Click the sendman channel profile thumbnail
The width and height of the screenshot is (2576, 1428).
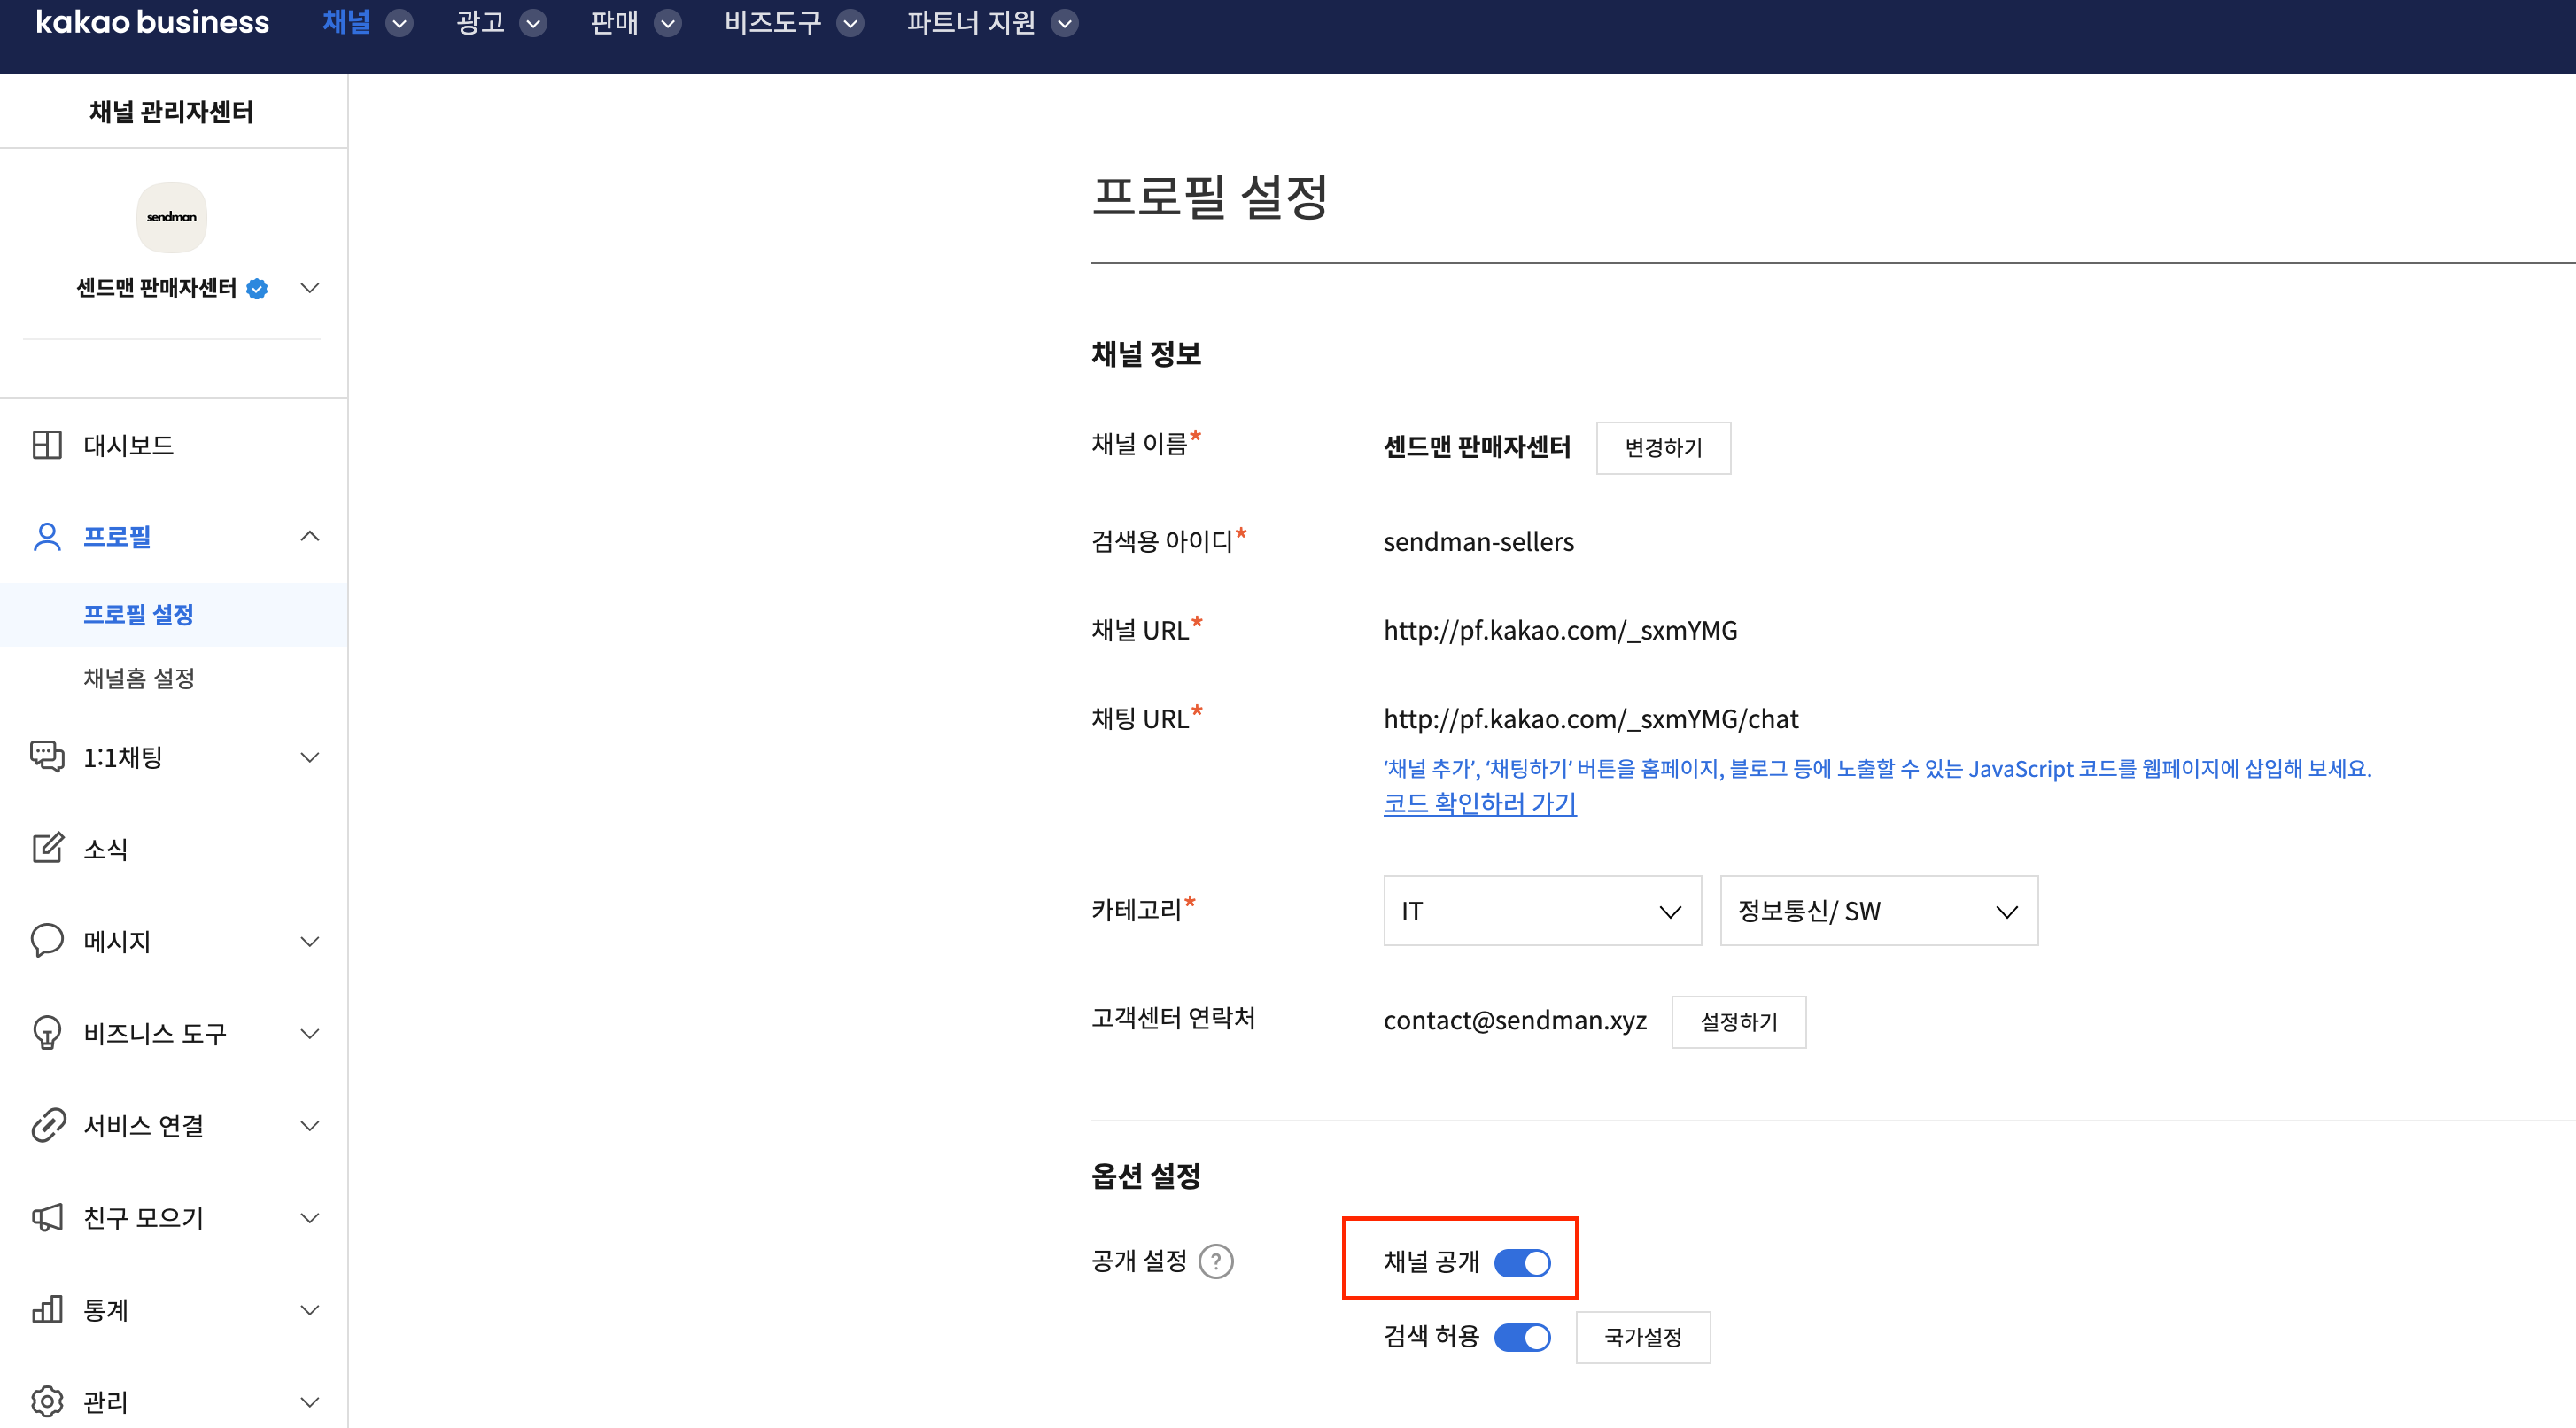pos(172,217)
